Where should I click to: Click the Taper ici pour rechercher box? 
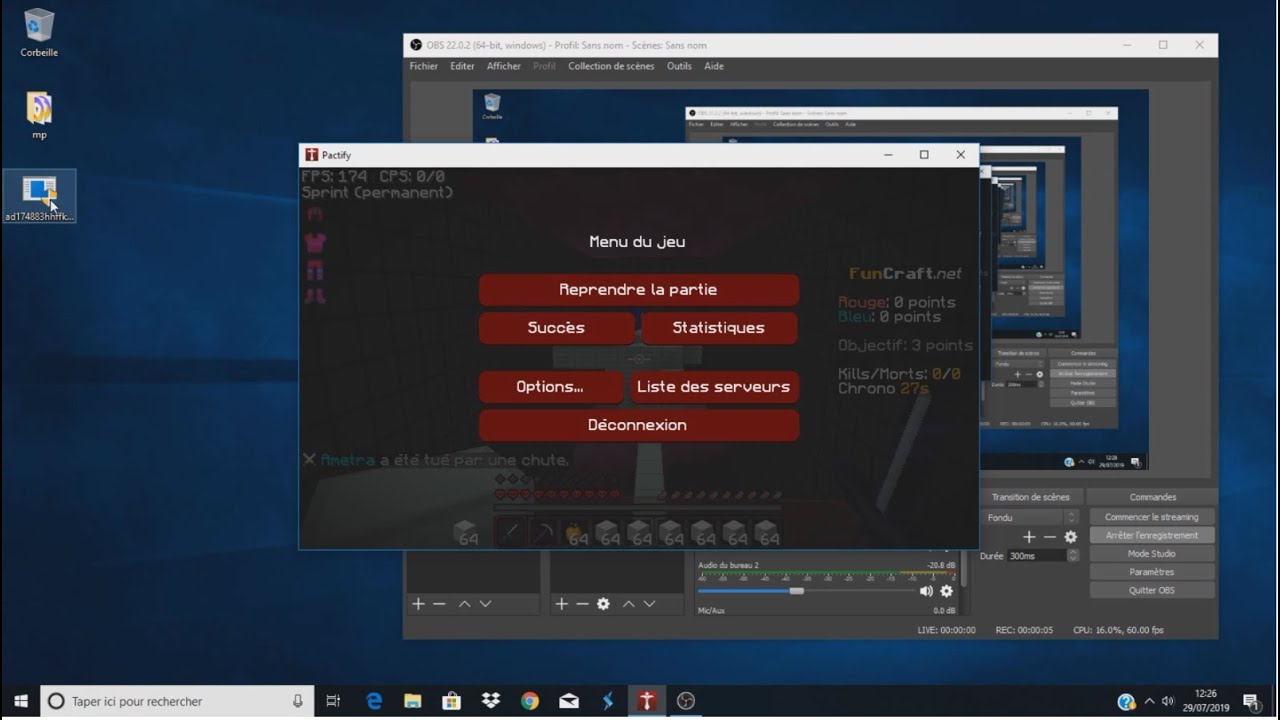coord(176,701)
